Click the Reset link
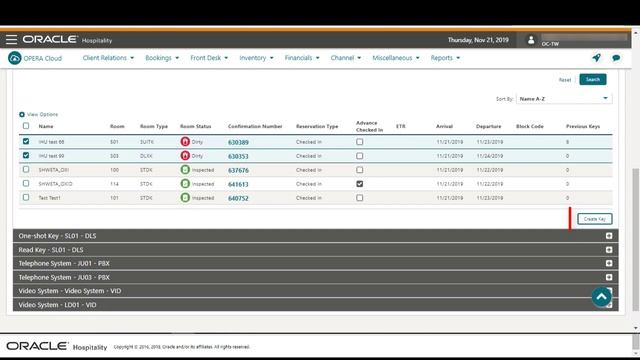Image resolution: width=640 pixels, height=360 pixels. pos(565,80)
